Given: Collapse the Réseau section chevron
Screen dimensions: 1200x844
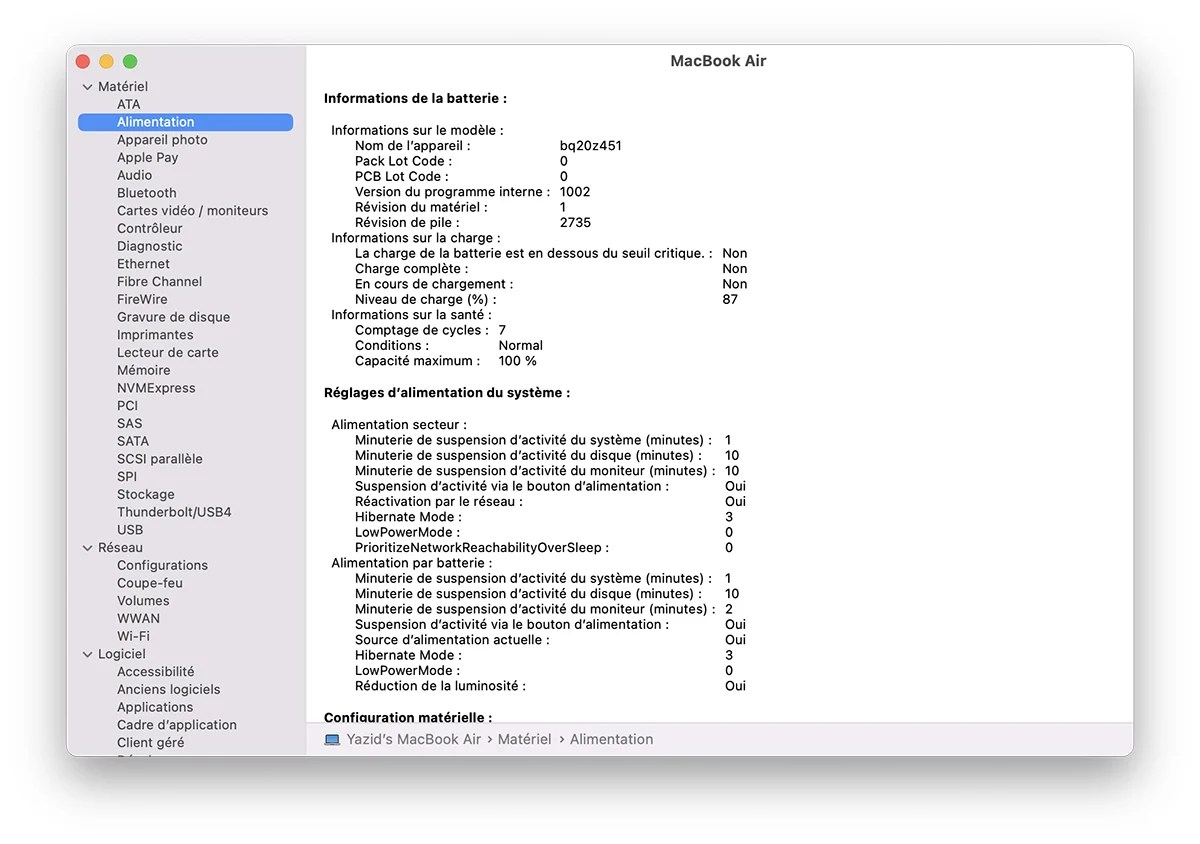Looking at the screenshot, I should pyautogui.click(x=87, y=548).
